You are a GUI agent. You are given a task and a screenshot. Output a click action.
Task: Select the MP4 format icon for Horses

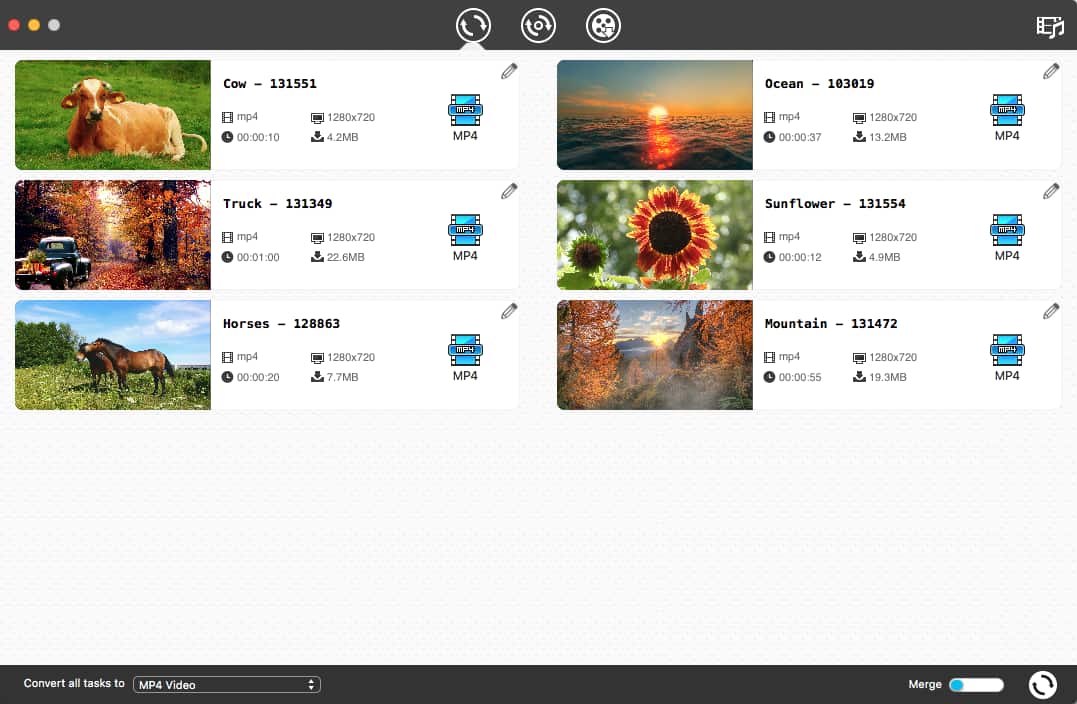click(465, 350)
